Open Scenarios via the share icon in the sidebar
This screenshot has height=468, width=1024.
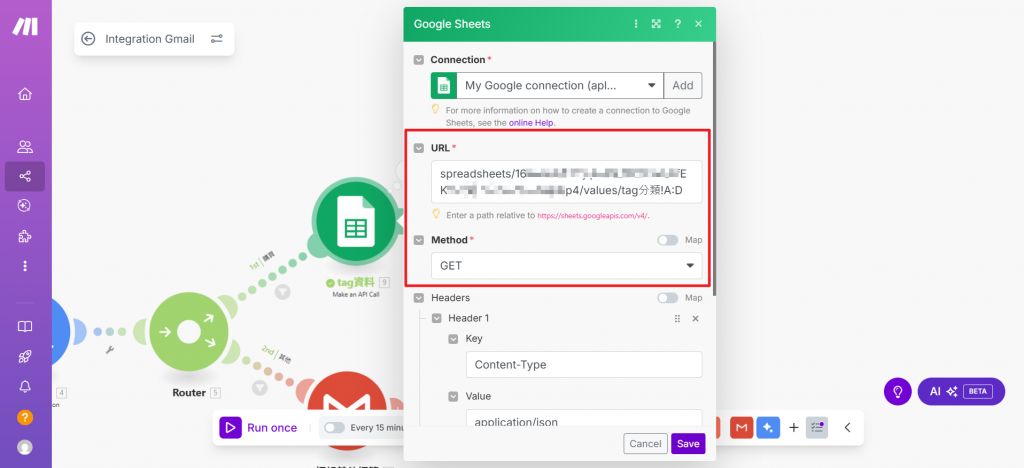[x=25, y=176]
